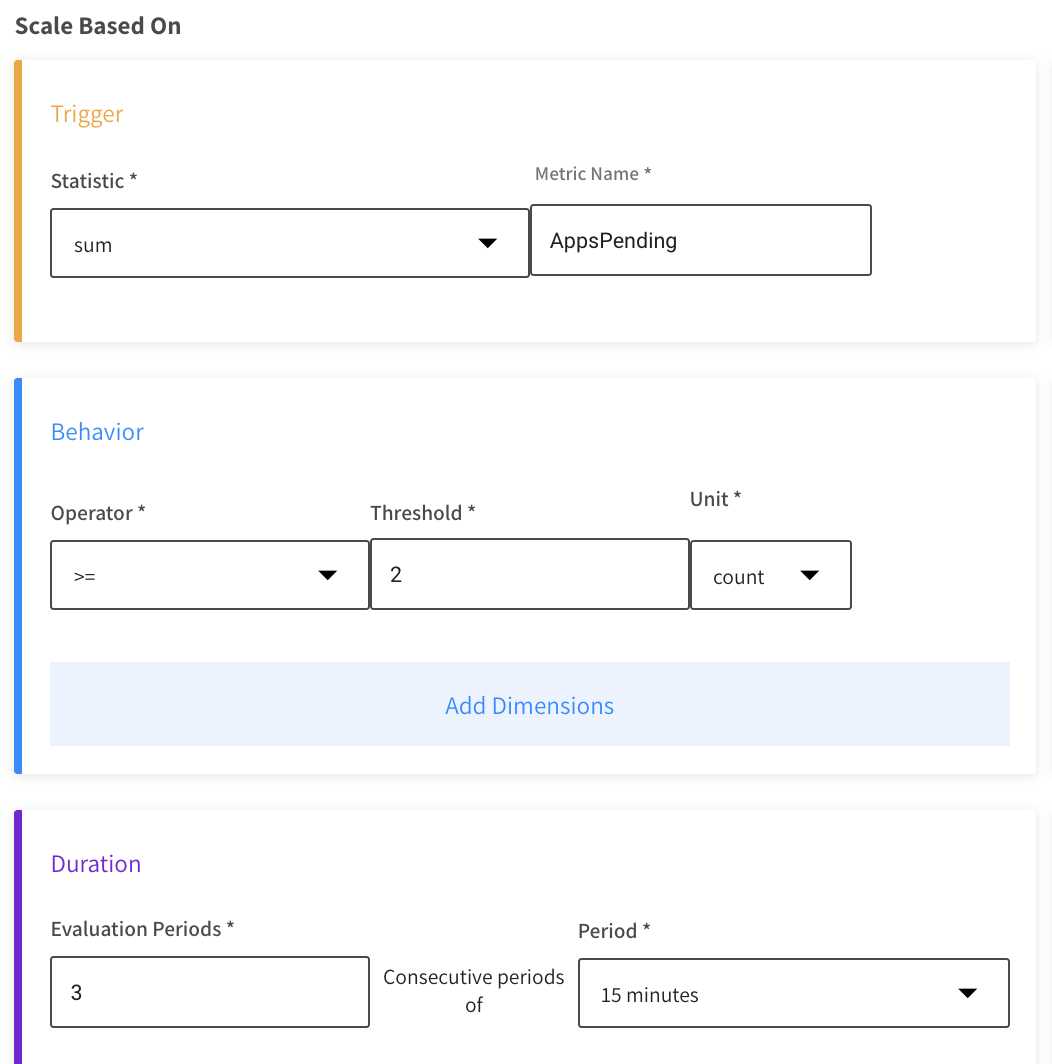The image size is (1052, 1064).
Task: Click the Behavior section heading
Action: tap(97, 432)
